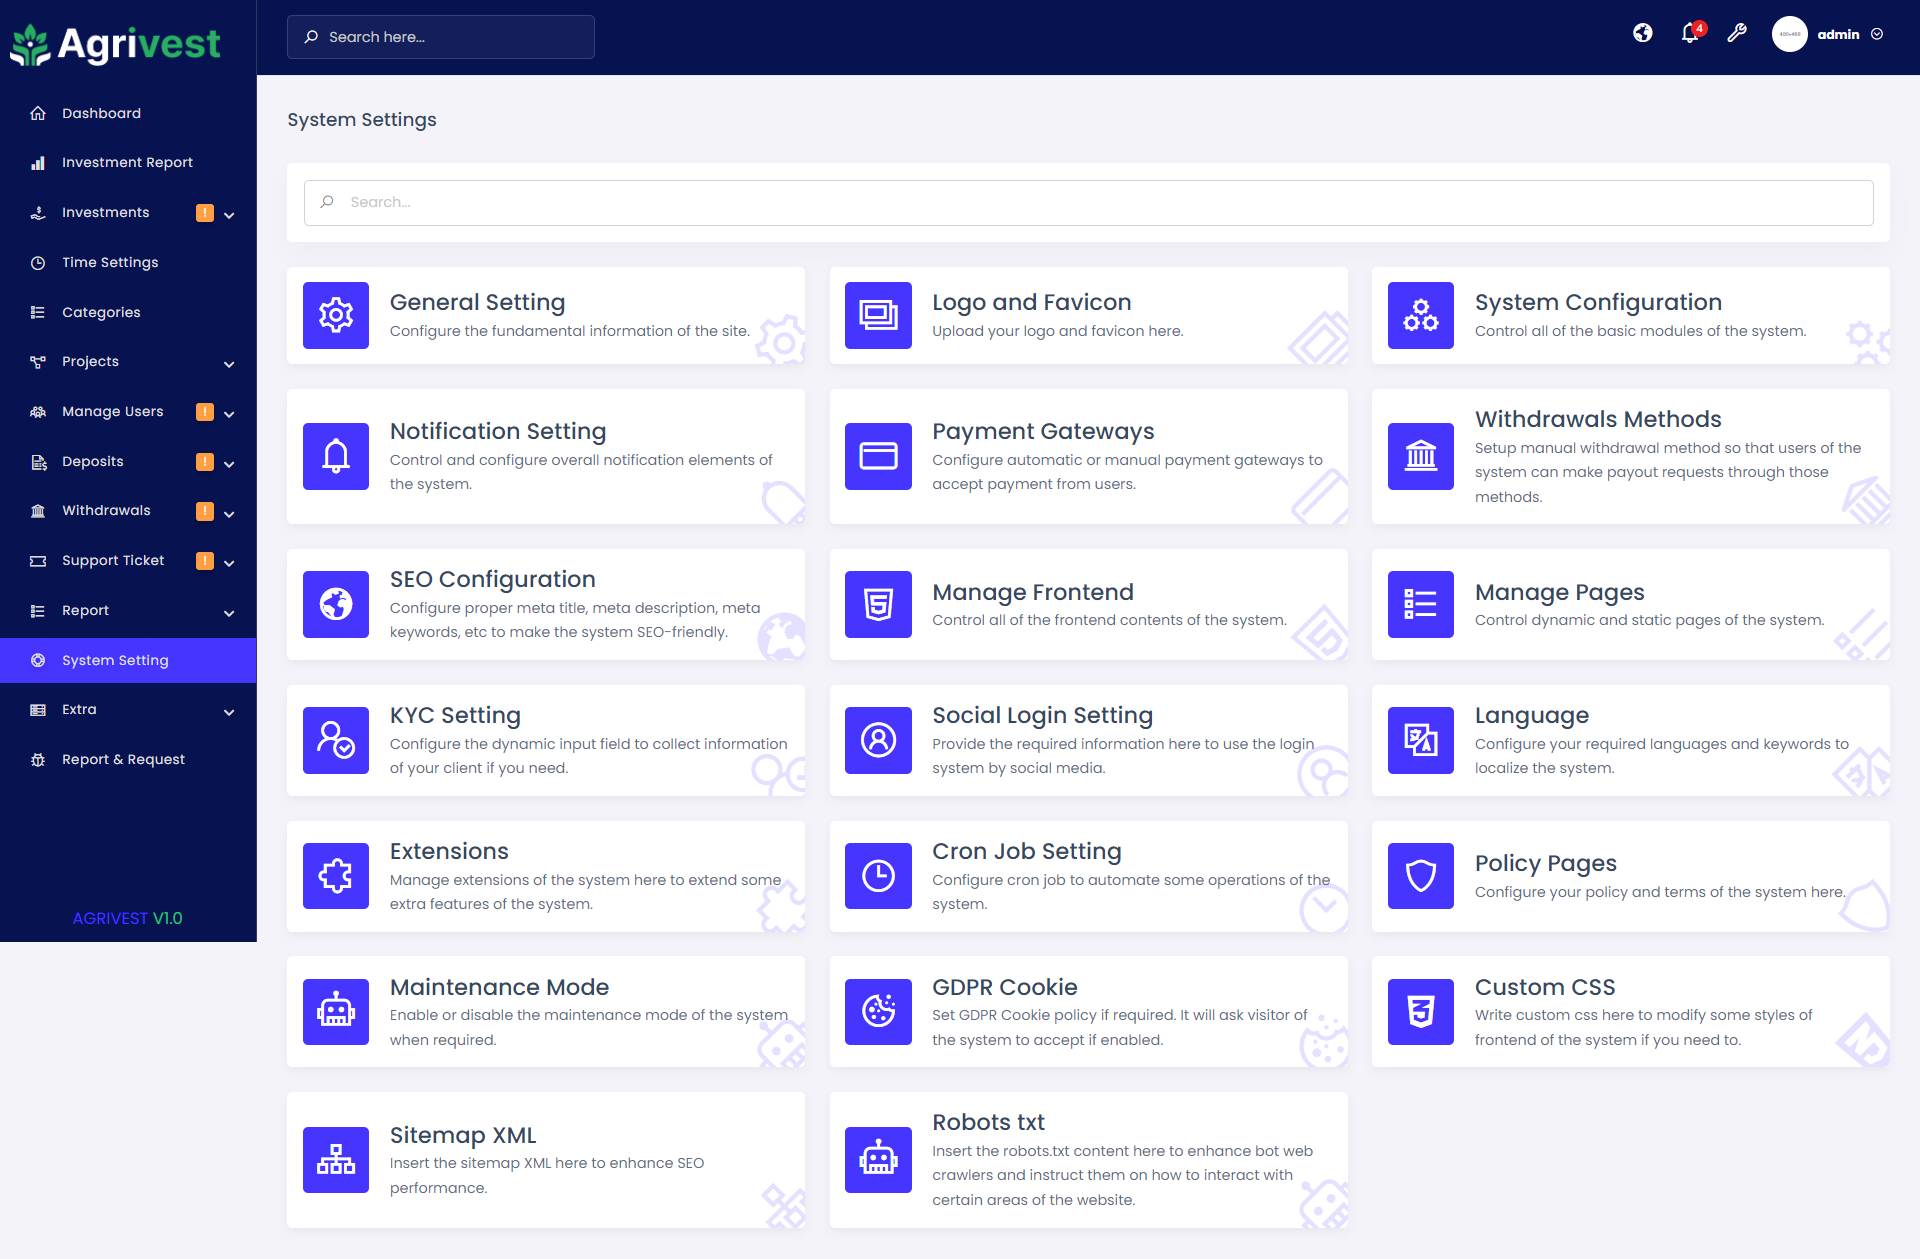Open the Robots txt configuration card

coord(1088,1159)
